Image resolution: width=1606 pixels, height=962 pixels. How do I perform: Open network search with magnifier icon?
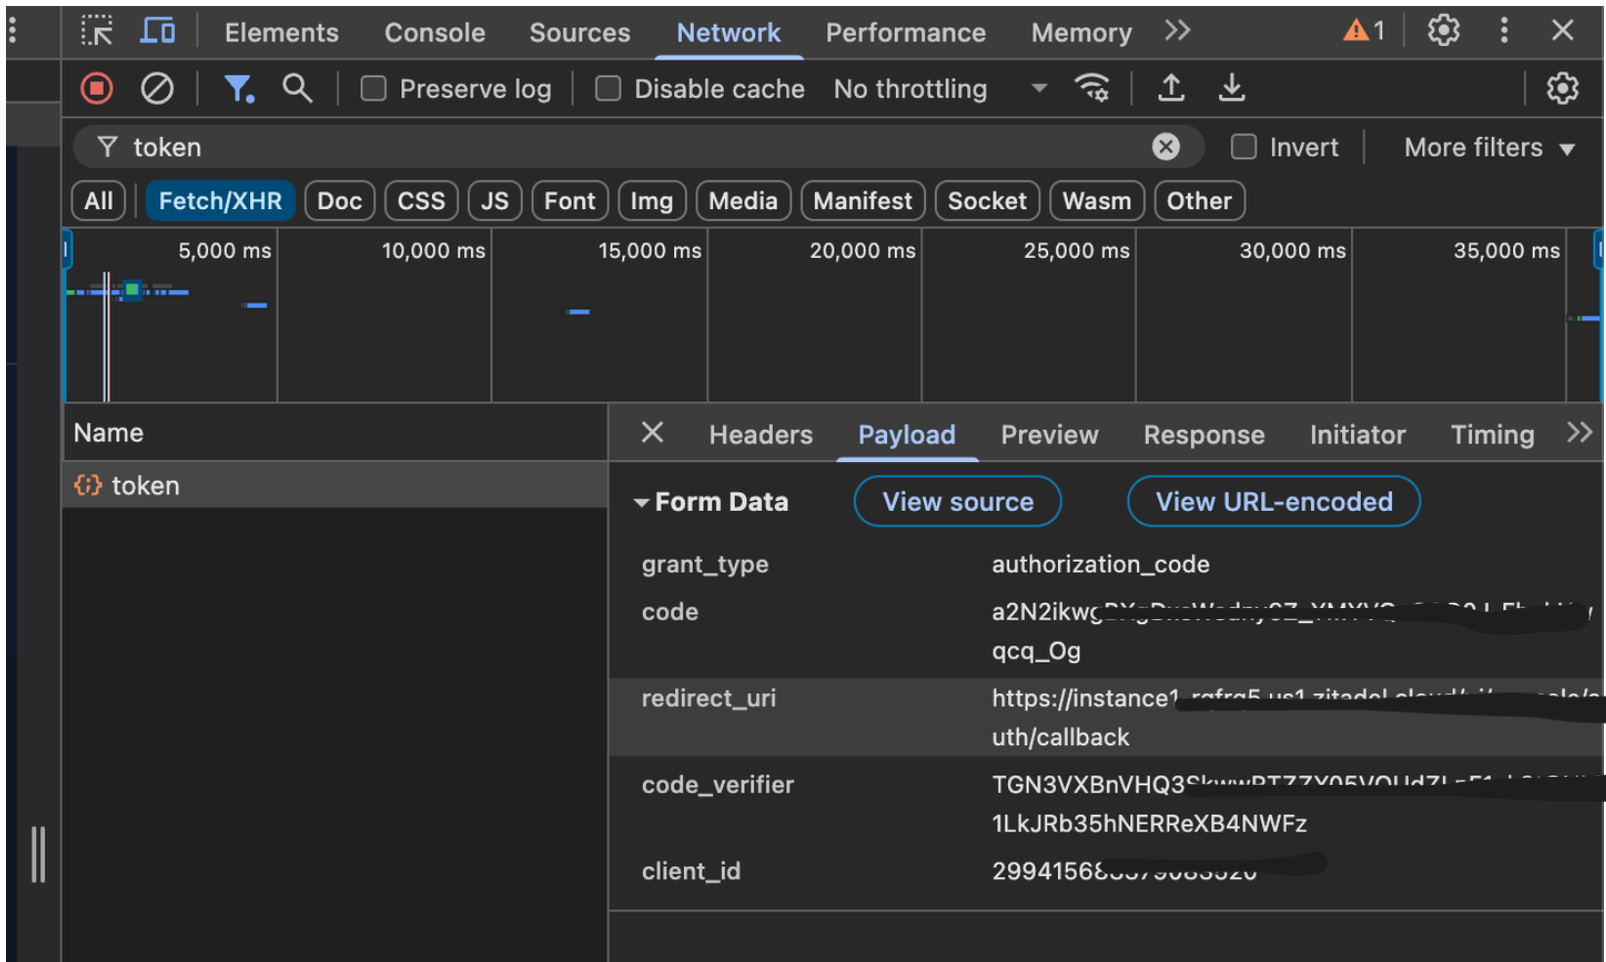[x=297, y=89]
